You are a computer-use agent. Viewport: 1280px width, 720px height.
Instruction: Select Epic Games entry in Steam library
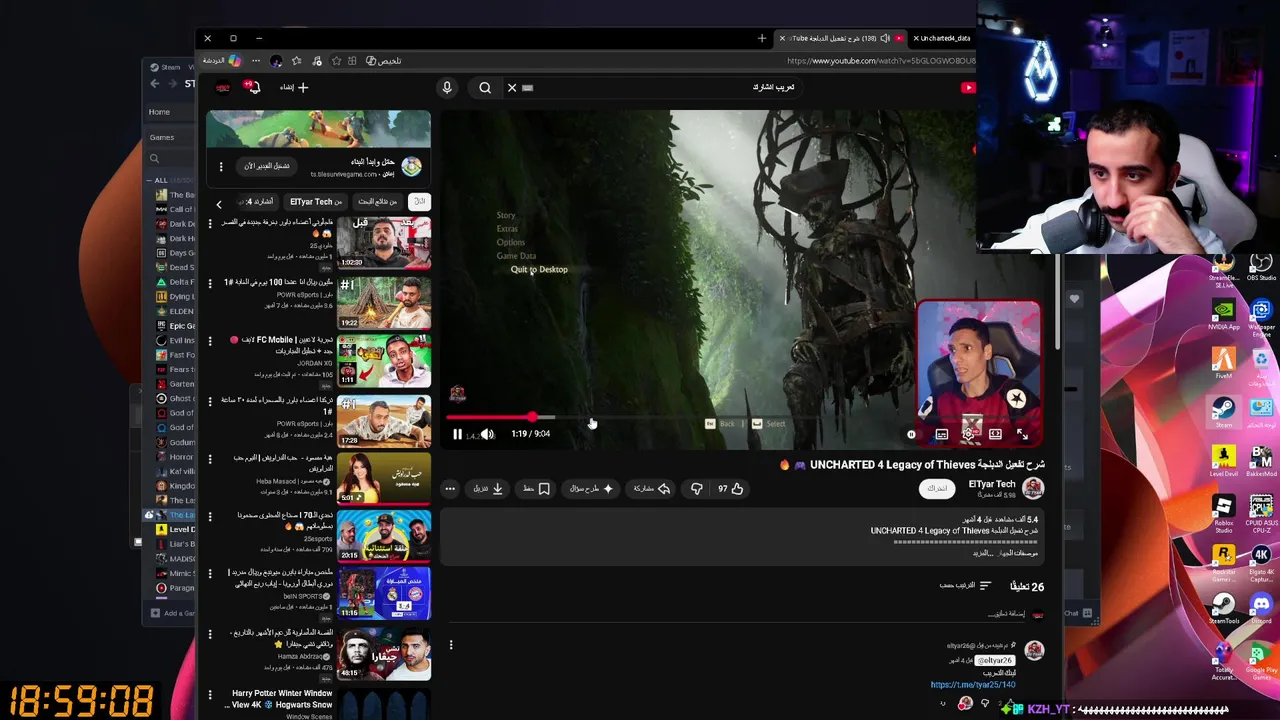175,326
